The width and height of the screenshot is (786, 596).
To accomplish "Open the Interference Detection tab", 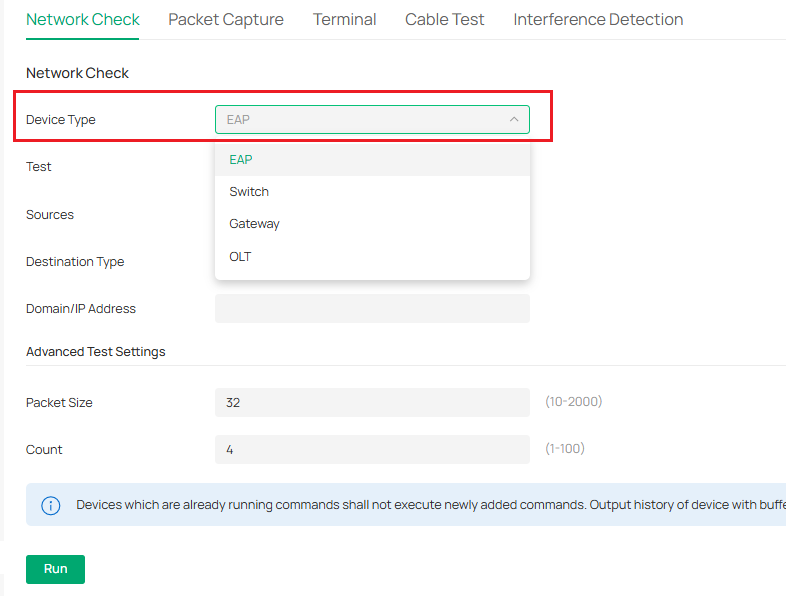I will pyautogui.click(x=598, y=20).
